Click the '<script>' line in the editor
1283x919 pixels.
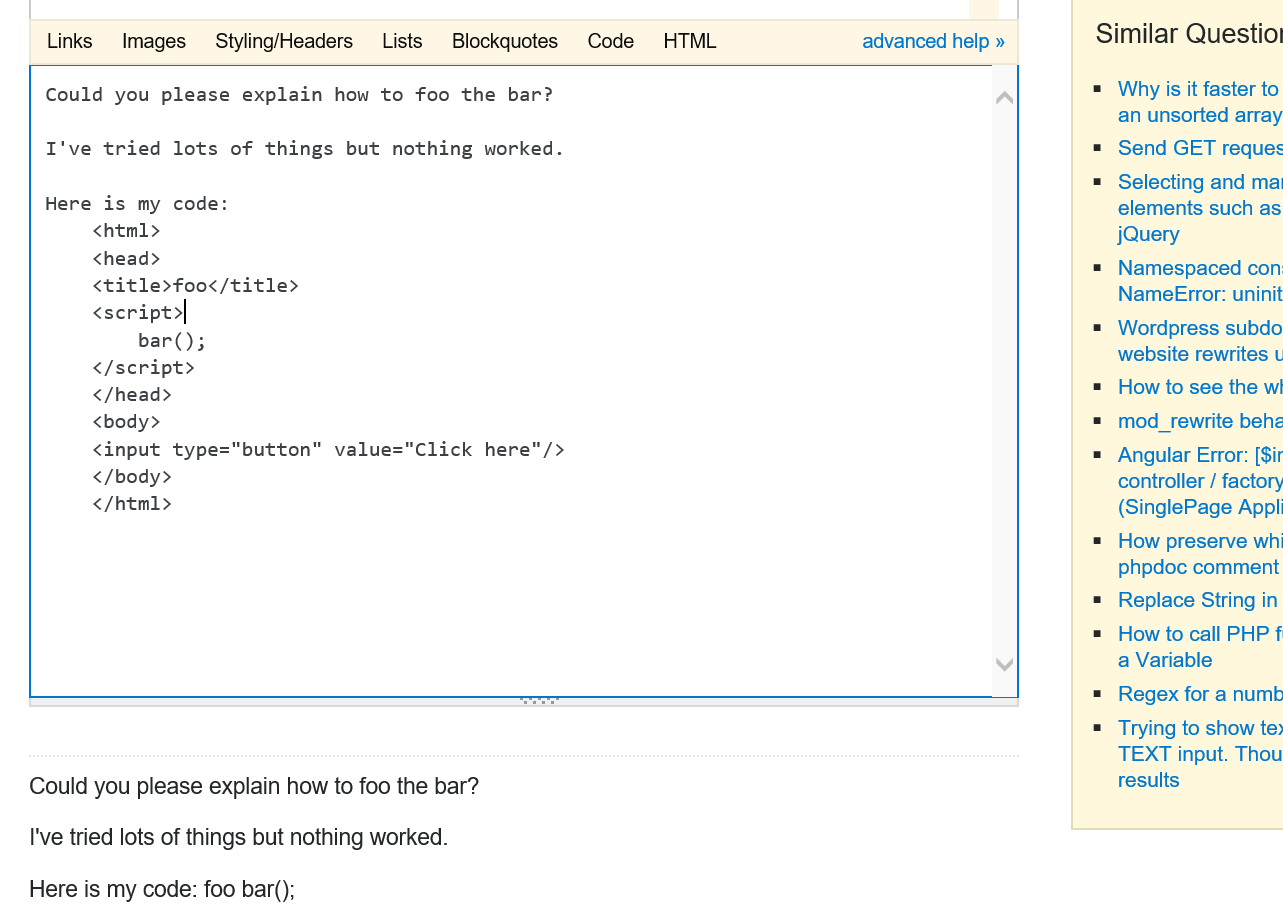[138, 313]
